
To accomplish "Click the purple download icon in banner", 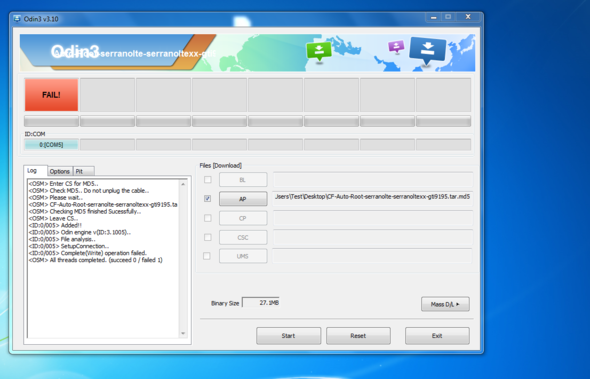I will [396, 47].
